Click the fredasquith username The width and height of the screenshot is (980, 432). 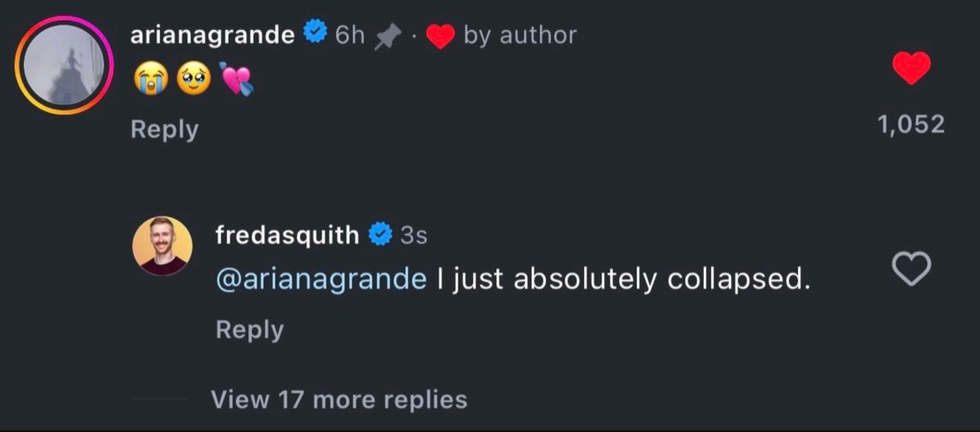pos(287,235)
